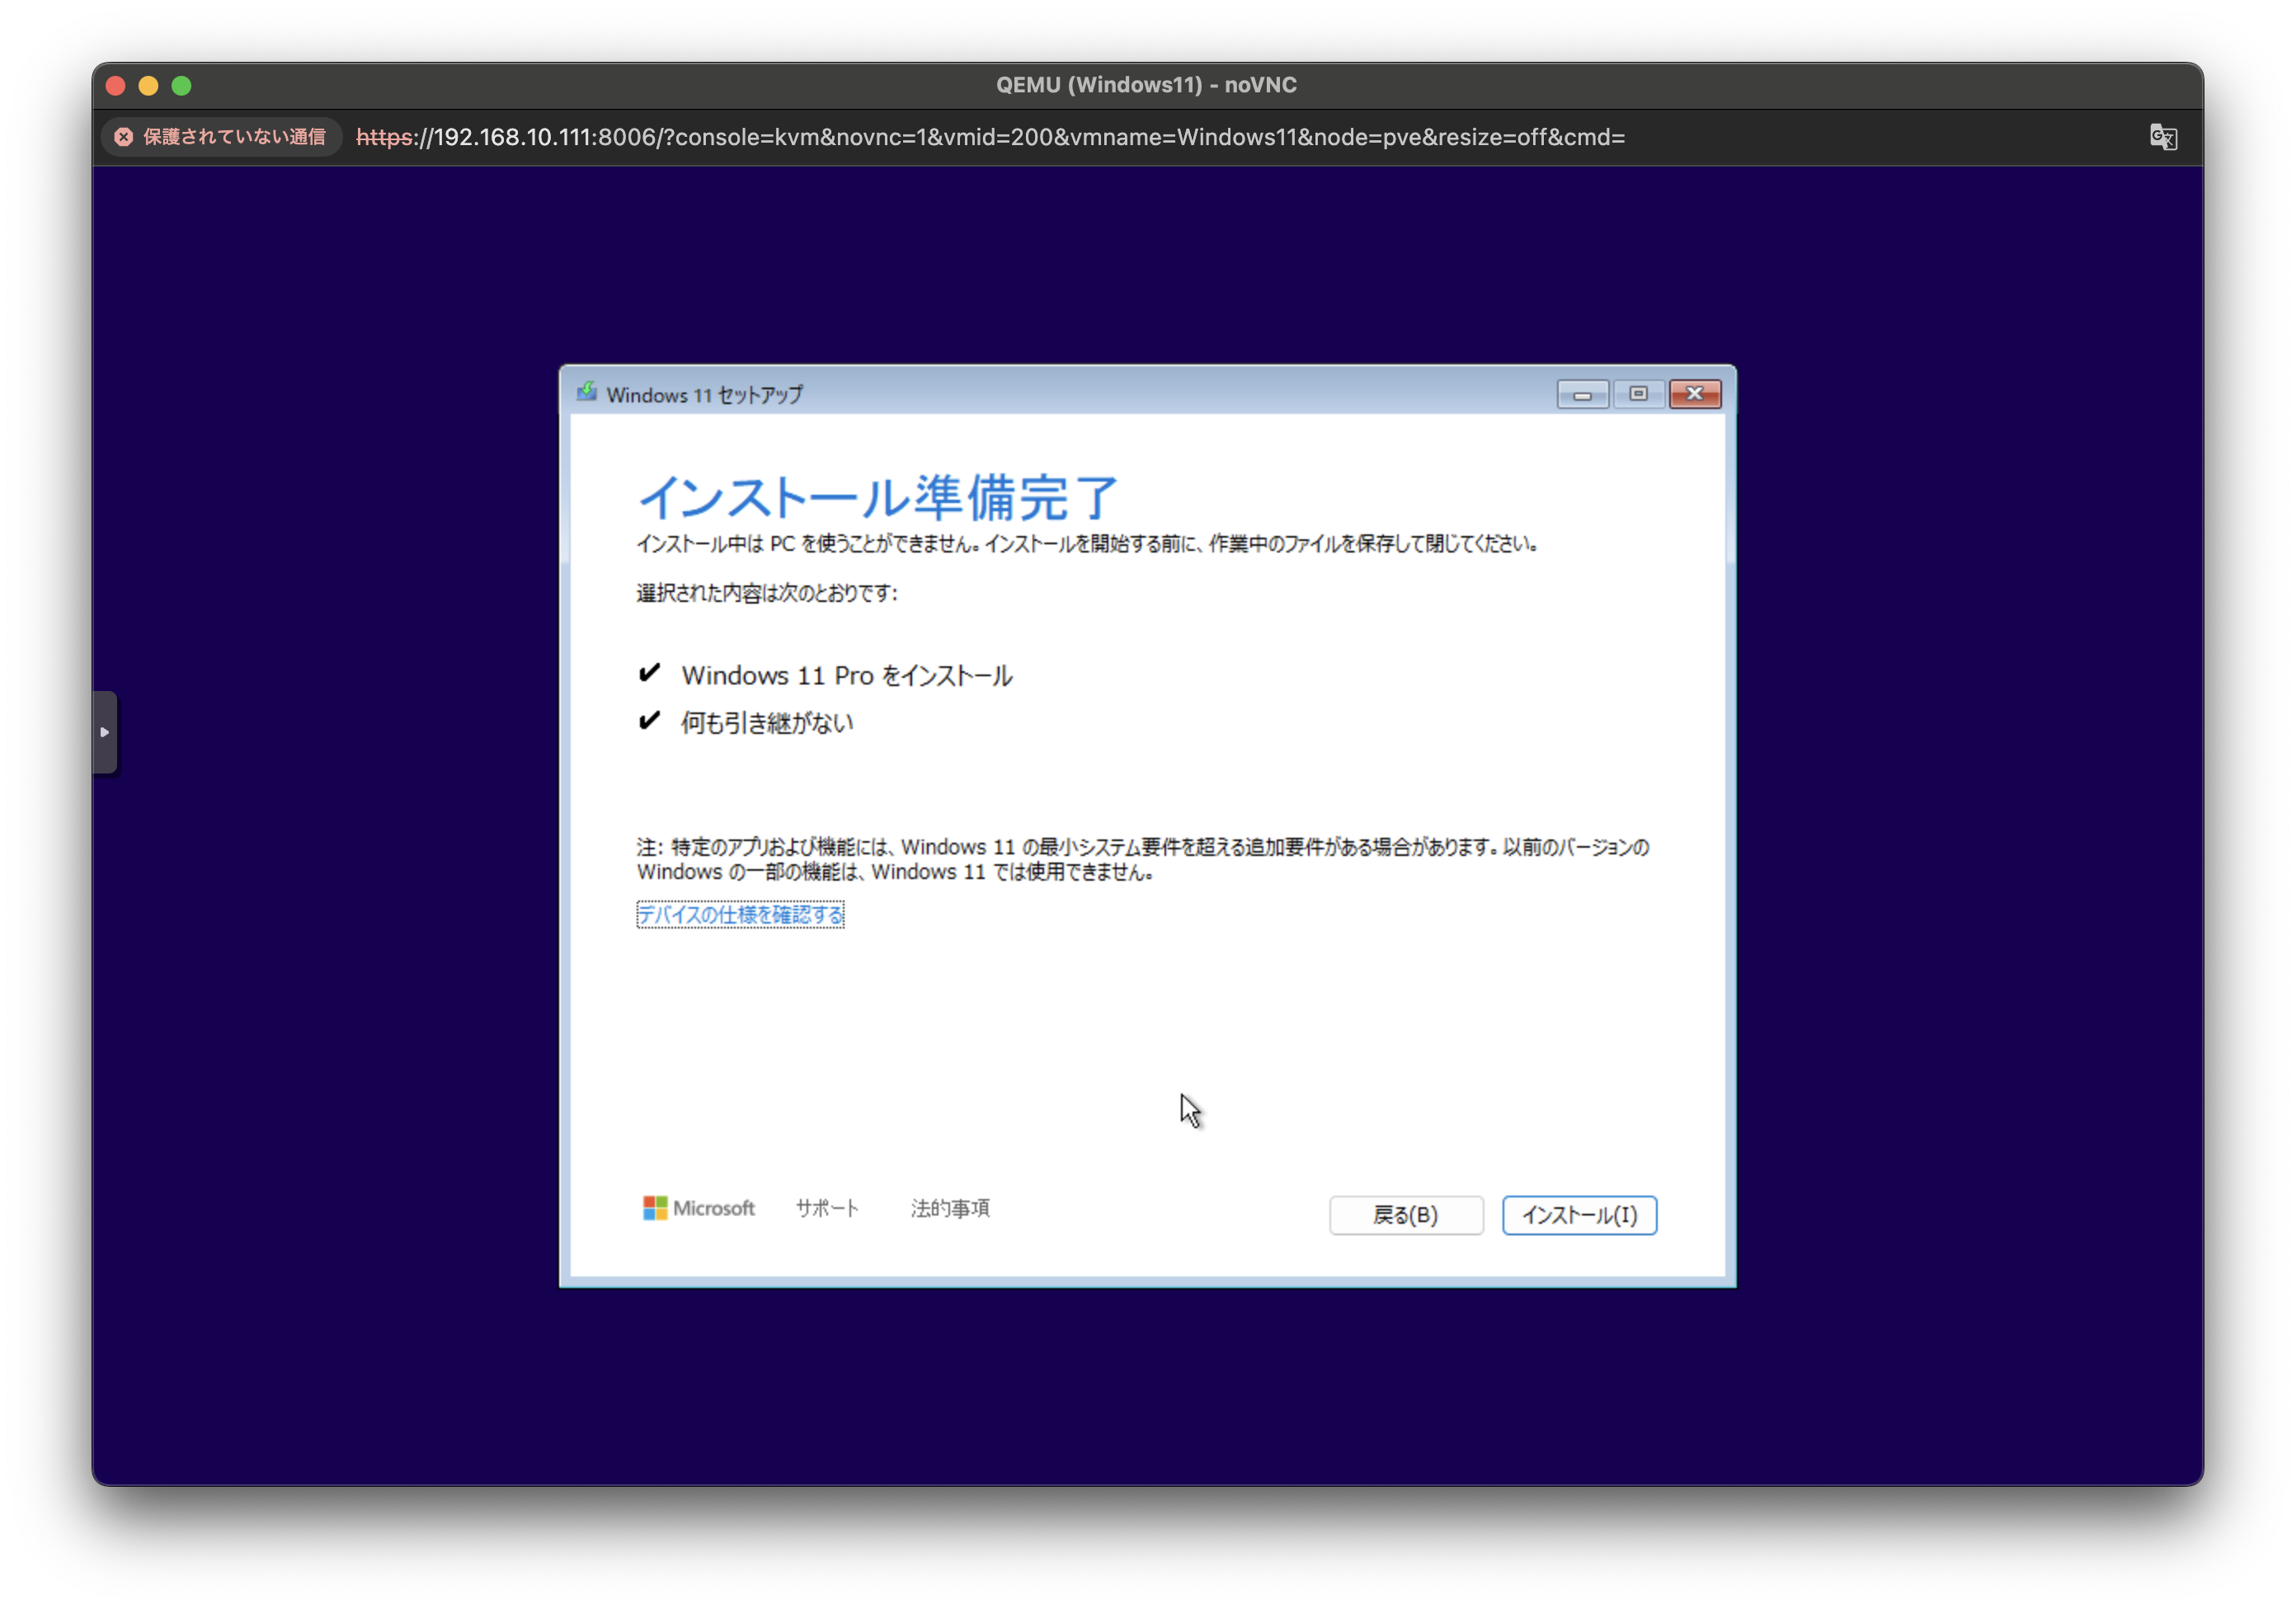Open the 法的事項 link

[950, 1208]
